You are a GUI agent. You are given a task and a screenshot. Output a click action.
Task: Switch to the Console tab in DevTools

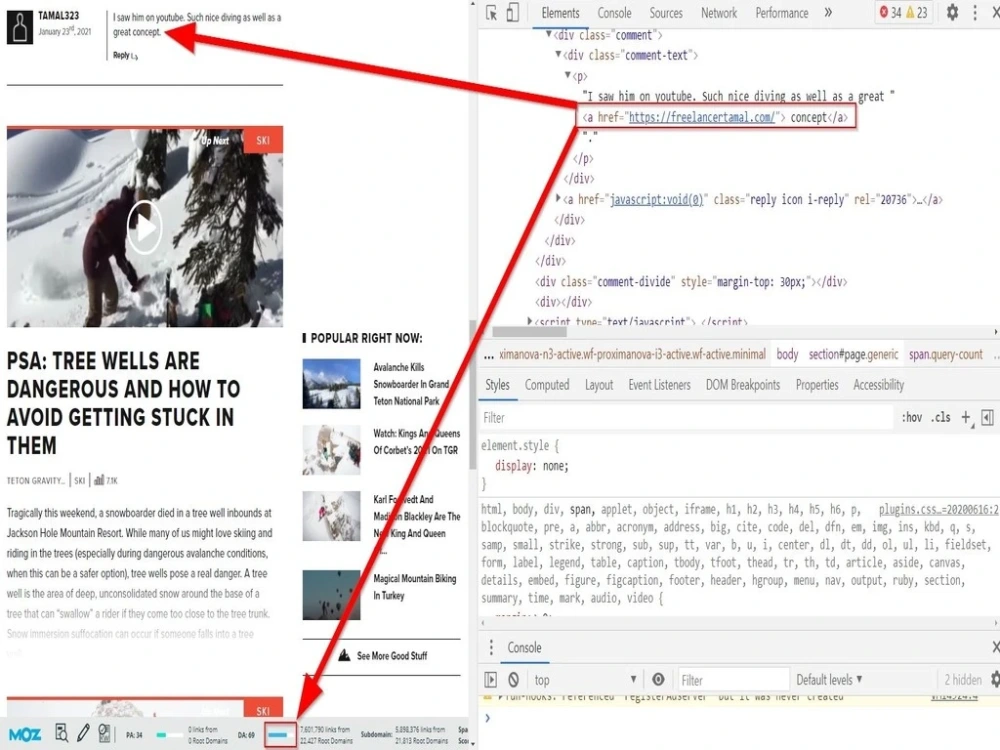coord(614,13)
